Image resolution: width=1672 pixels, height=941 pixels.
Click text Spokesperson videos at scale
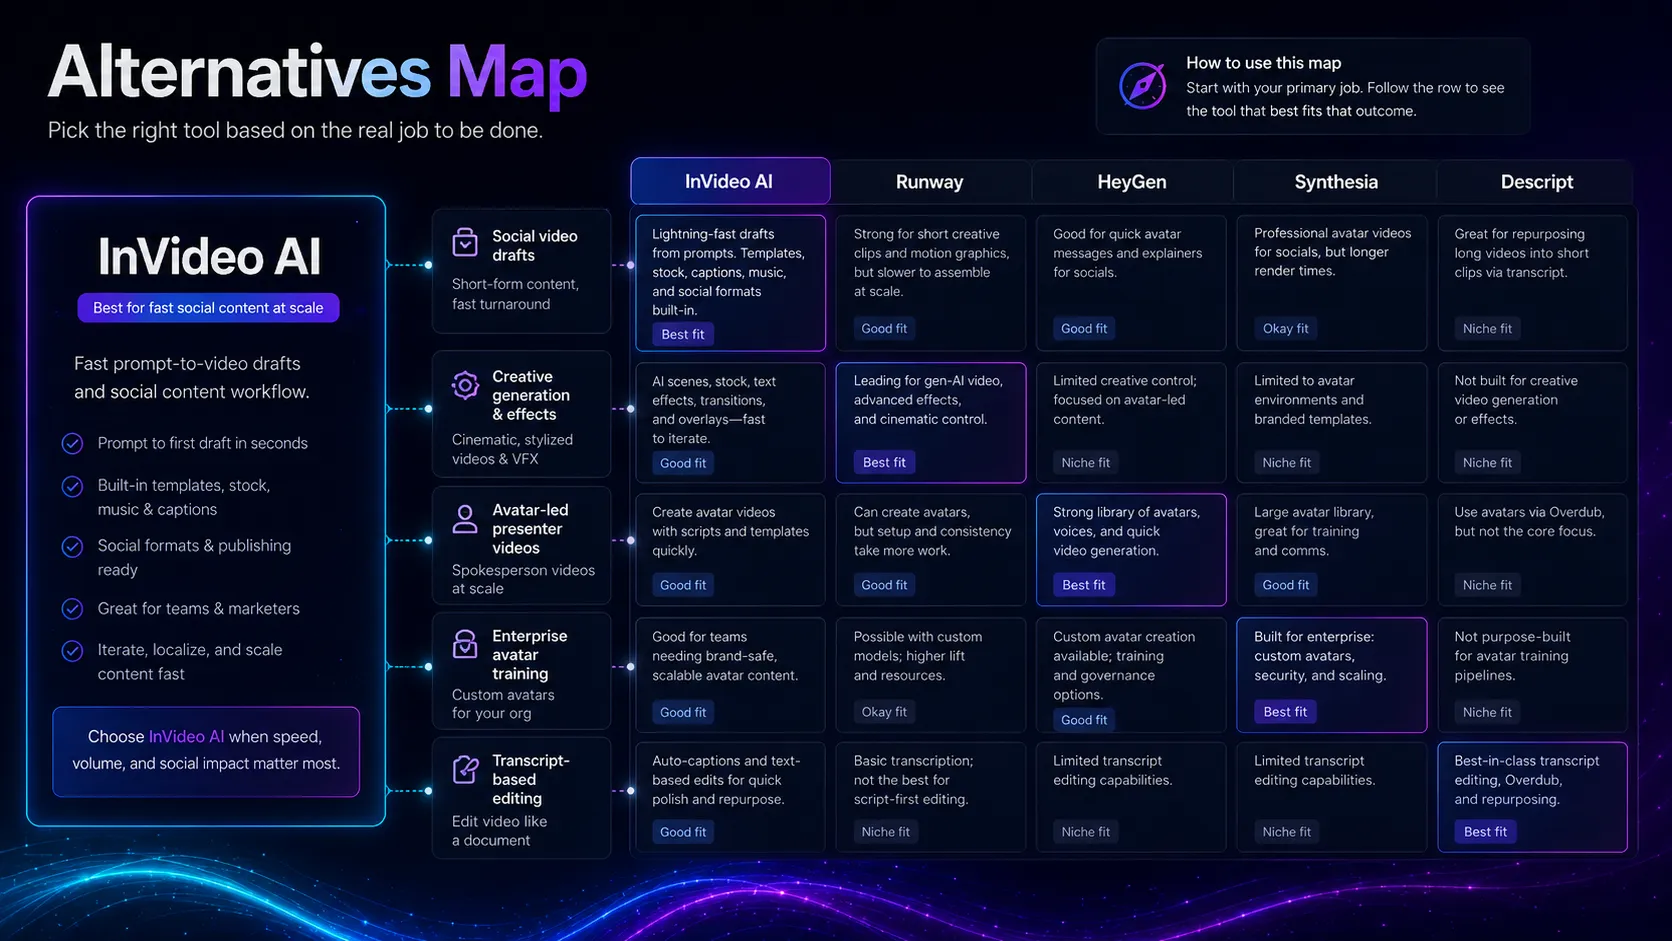click(x=523, y=579)
